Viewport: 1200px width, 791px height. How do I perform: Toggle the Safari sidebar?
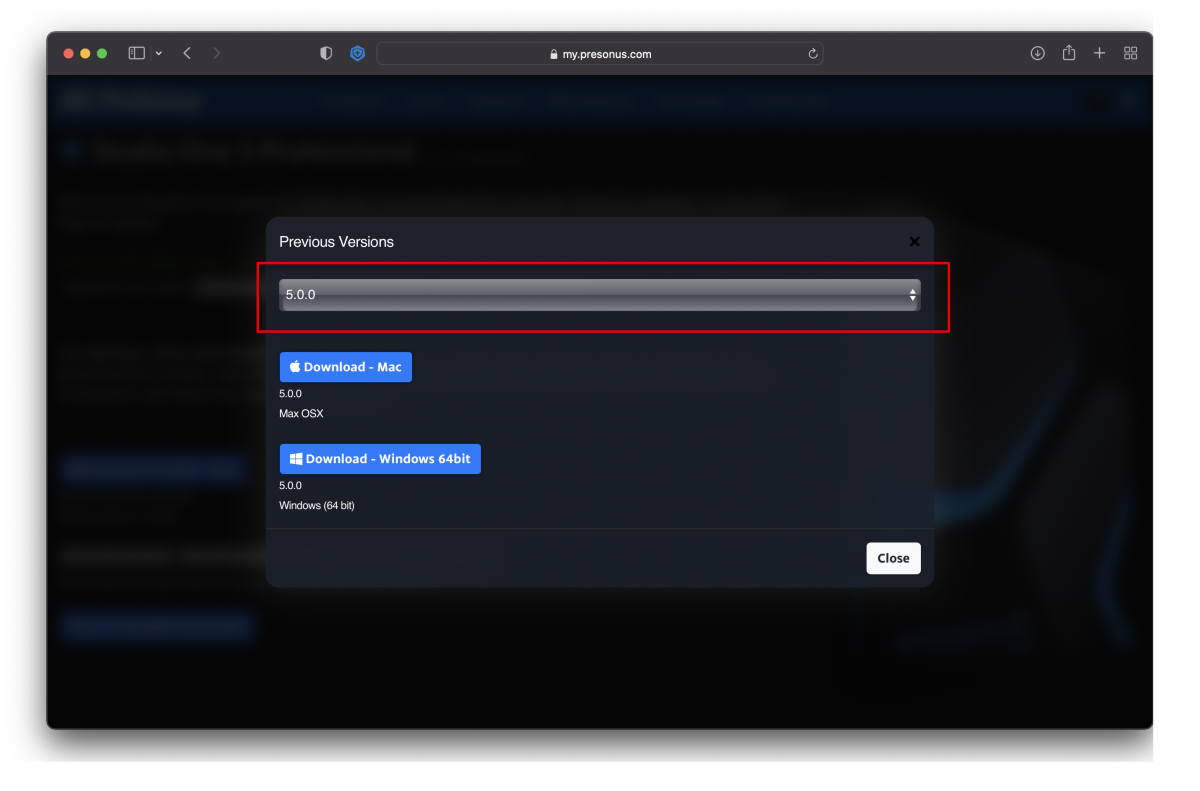click(137, 53)
